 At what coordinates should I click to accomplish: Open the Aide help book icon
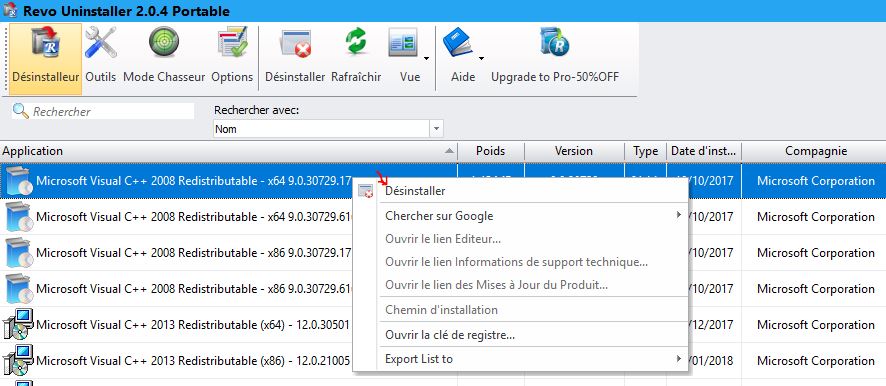(458, 42)
